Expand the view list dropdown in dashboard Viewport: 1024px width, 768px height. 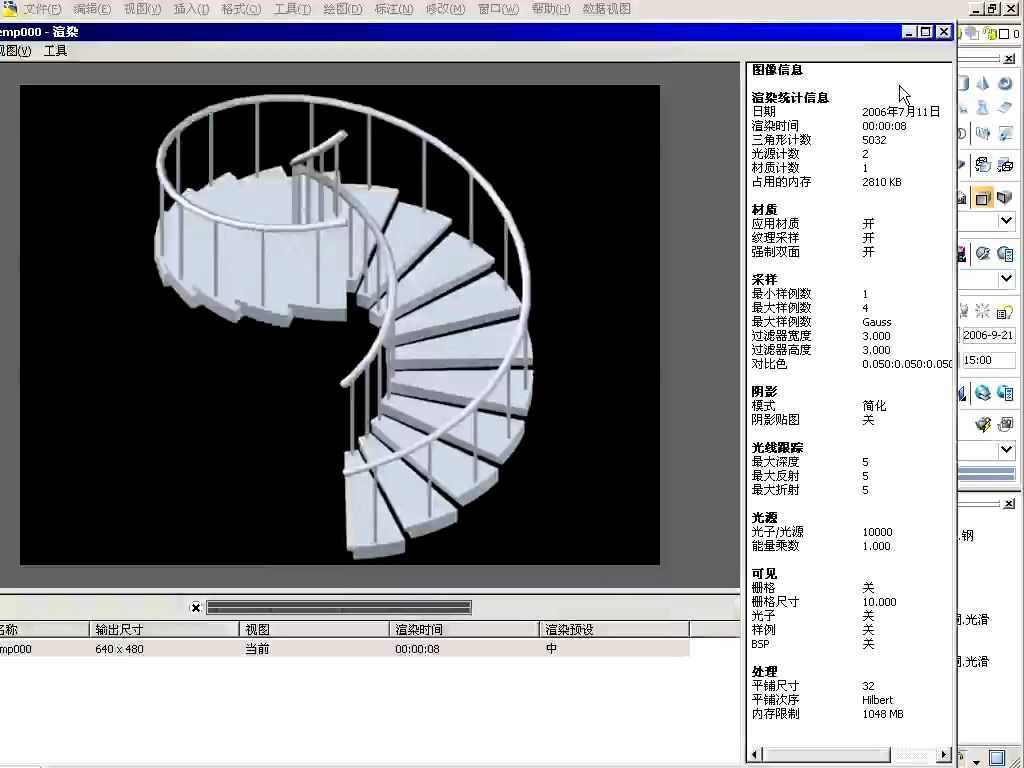tap(1006, 221)
